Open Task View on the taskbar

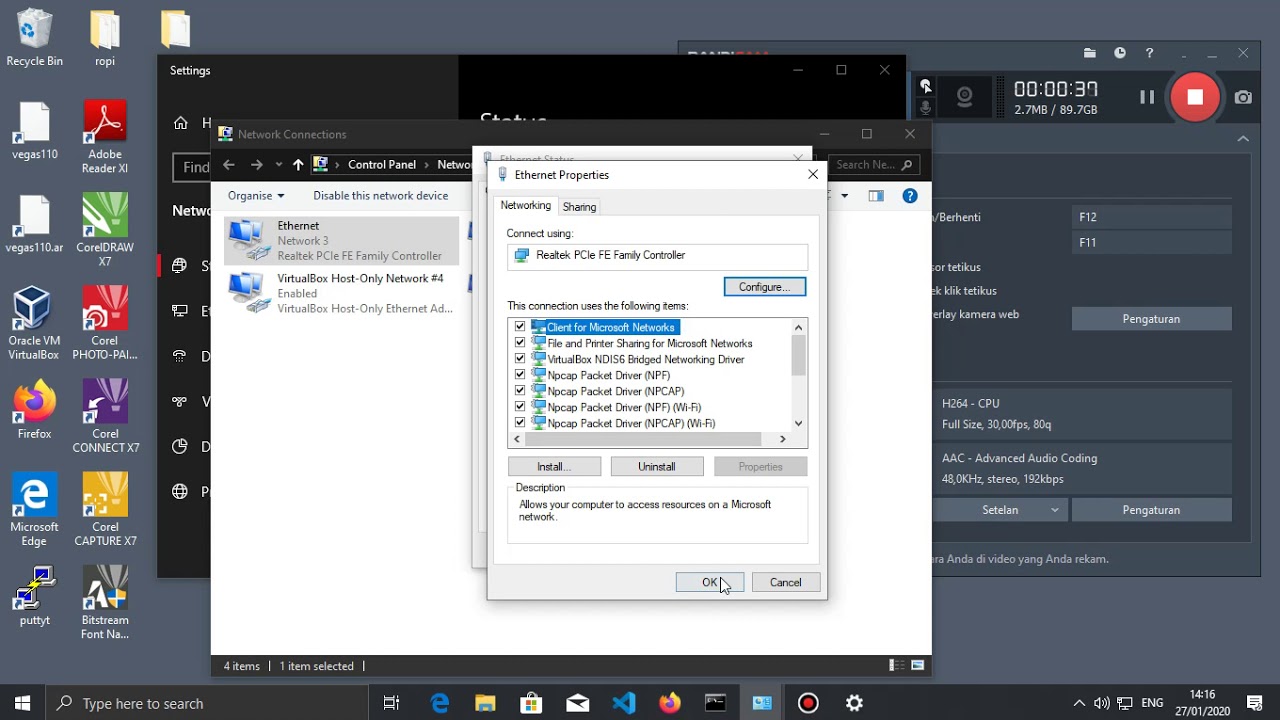pyautogui.click(x=392, y=703)
